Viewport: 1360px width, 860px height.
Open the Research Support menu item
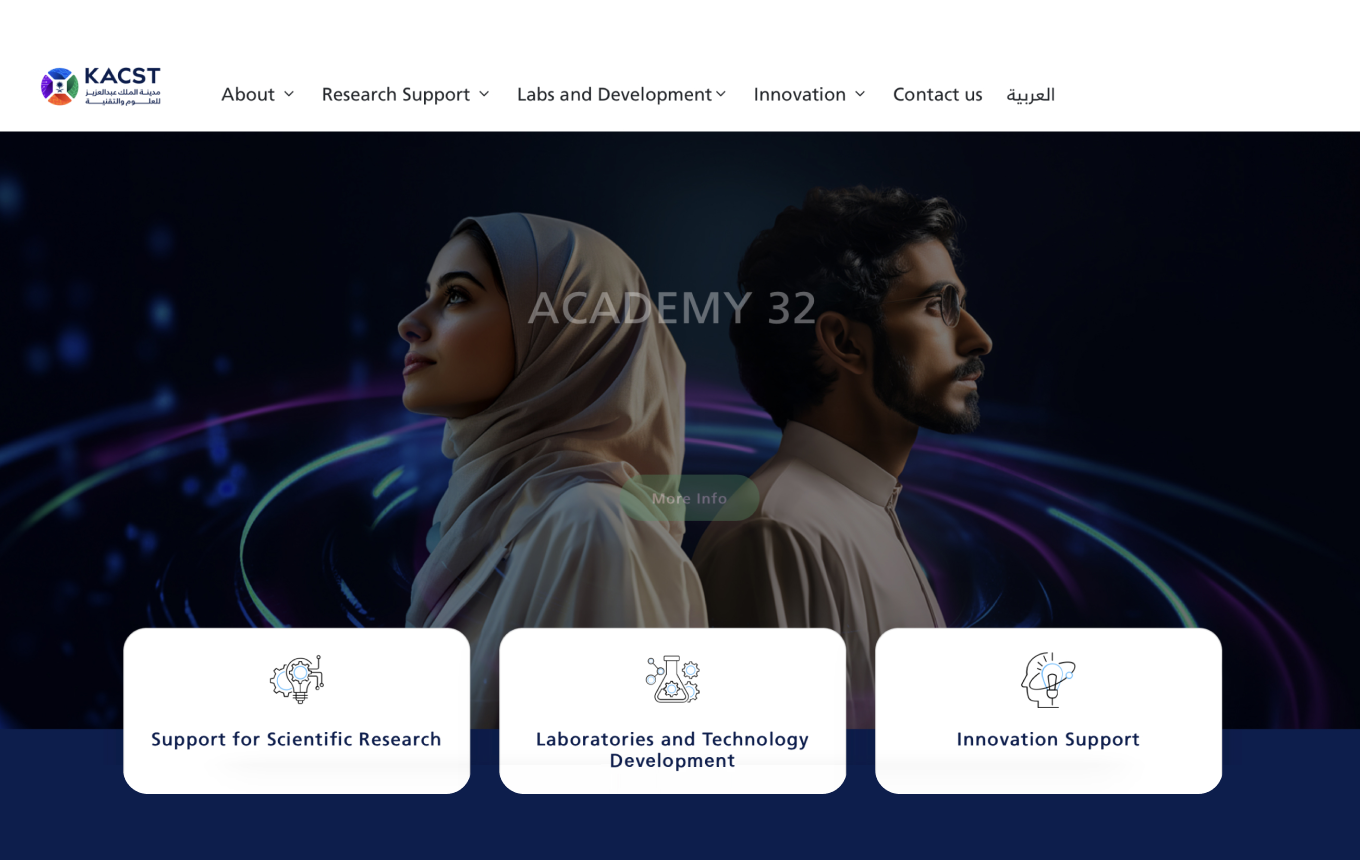point(396,94)
